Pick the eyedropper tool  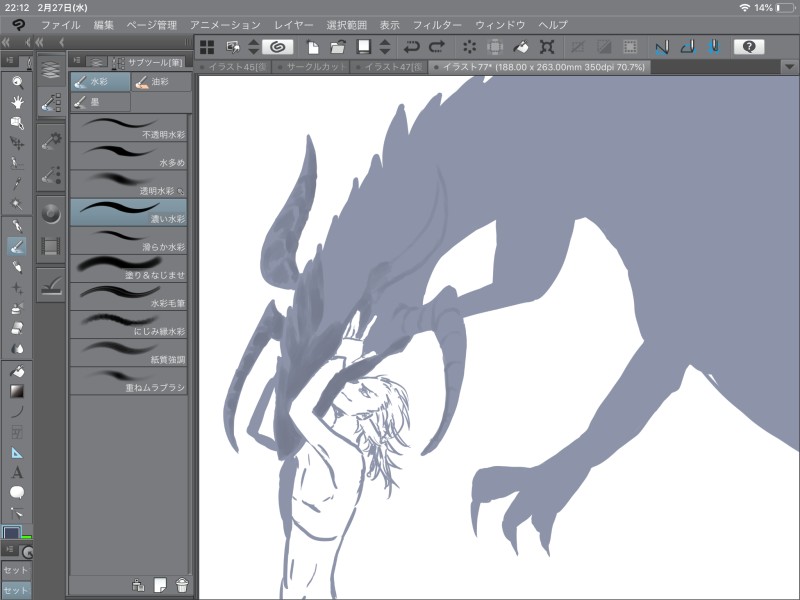tap(17, 183)
